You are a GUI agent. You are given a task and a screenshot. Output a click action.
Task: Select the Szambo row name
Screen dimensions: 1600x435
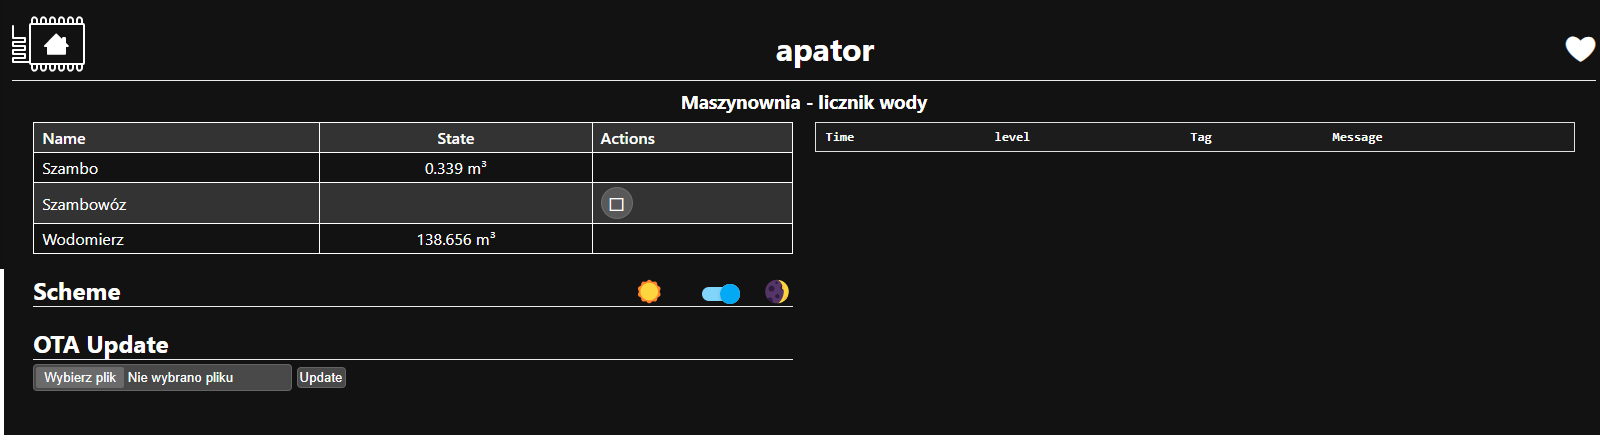coord(70,168)
